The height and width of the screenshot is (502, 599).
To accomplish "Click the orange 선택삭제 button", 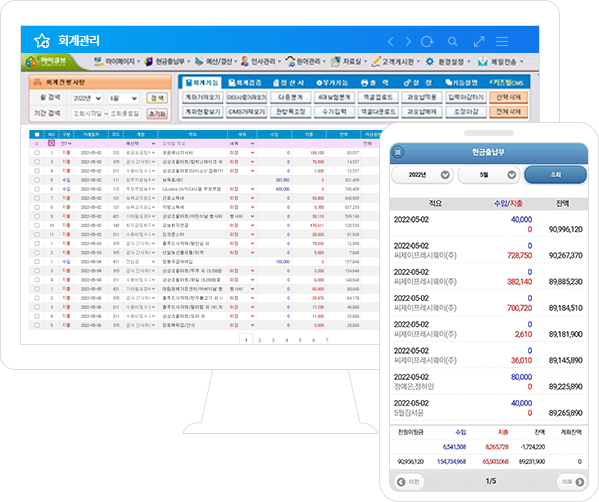I will [508, 97].
